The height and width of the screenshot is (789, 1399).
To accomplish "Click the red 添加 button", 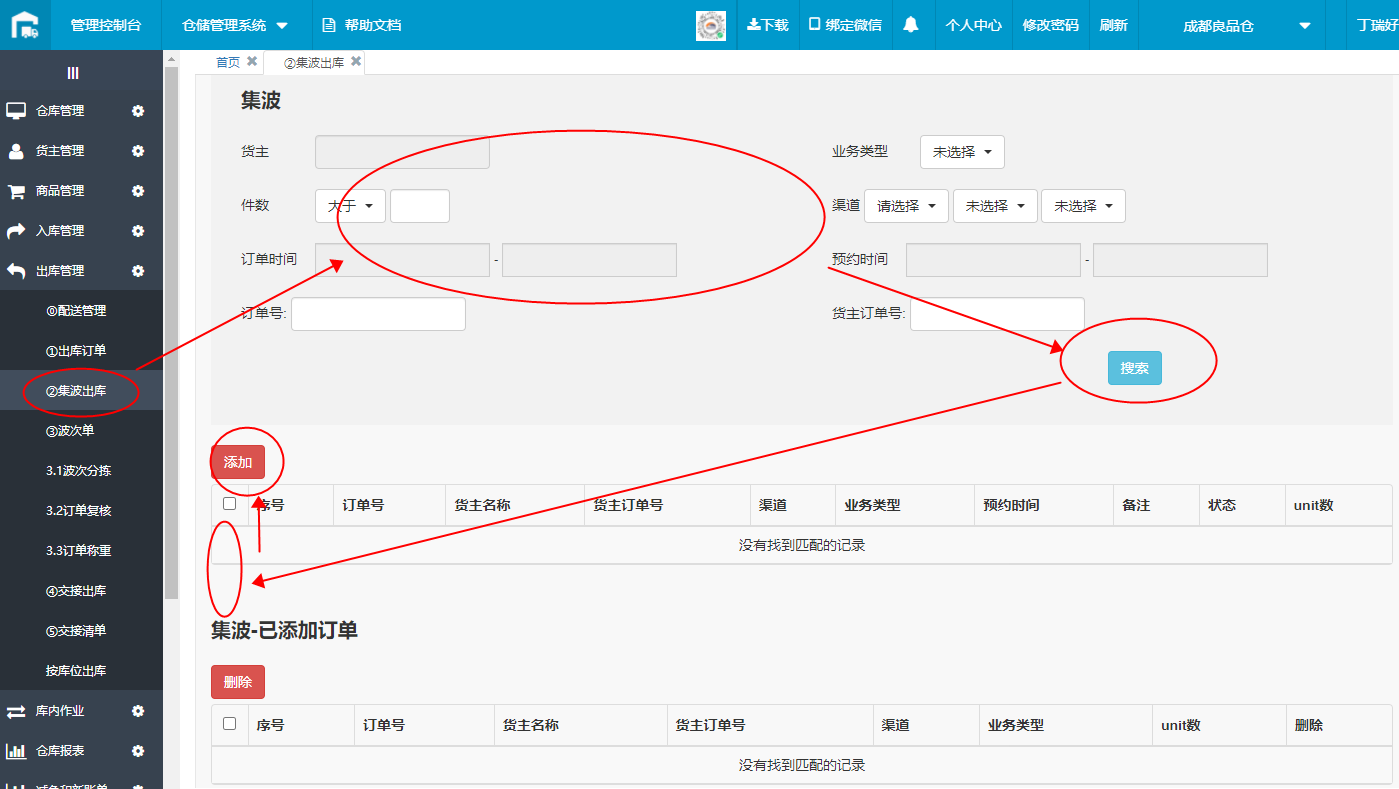I will 238,462.
